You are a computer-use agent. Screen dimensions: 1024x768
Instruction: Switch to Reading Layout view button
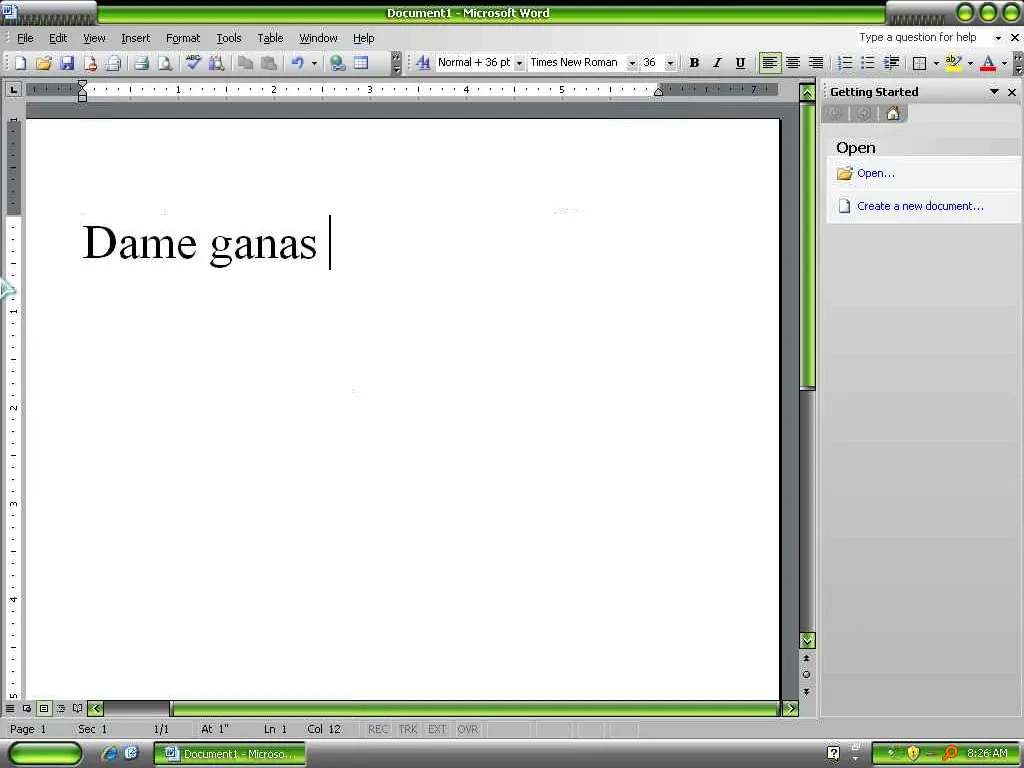78,708
